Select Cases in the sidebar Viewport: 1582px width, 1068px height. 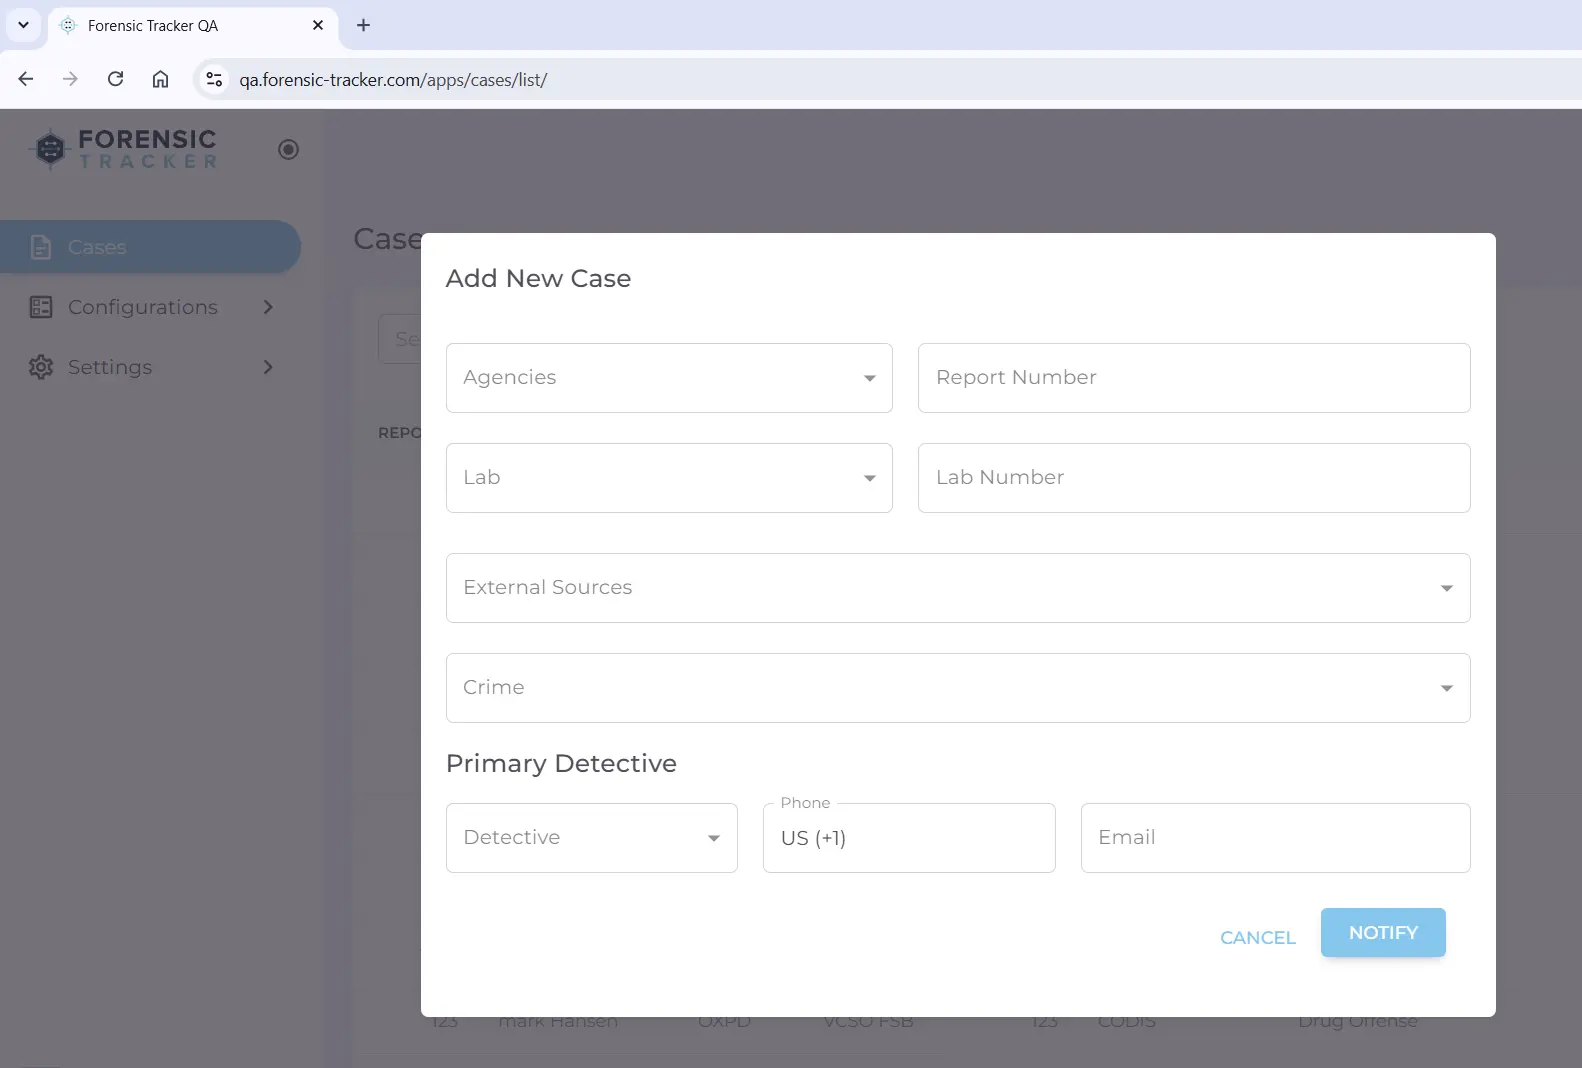[x=150, y=247]
